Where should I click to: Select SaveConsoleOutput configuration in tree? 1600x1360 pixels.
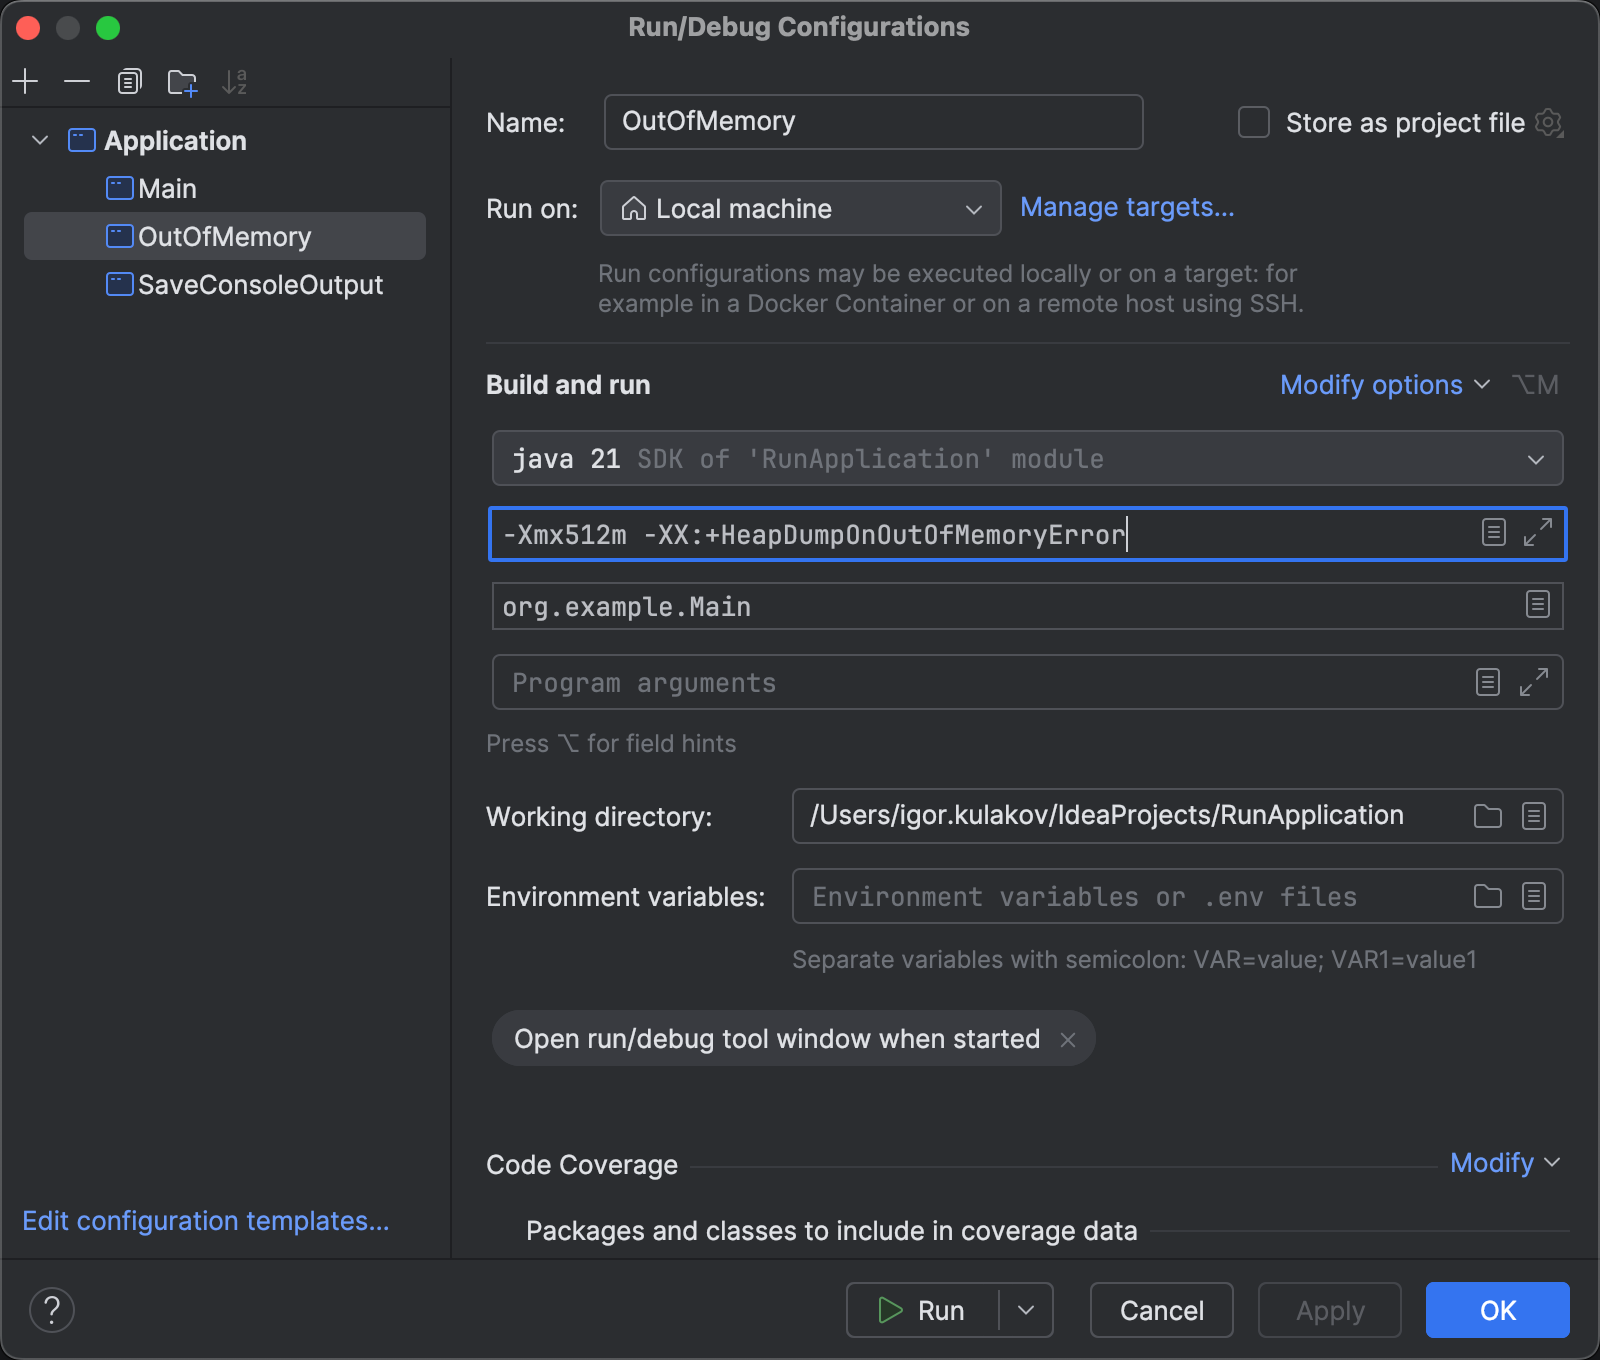(260, 285)
